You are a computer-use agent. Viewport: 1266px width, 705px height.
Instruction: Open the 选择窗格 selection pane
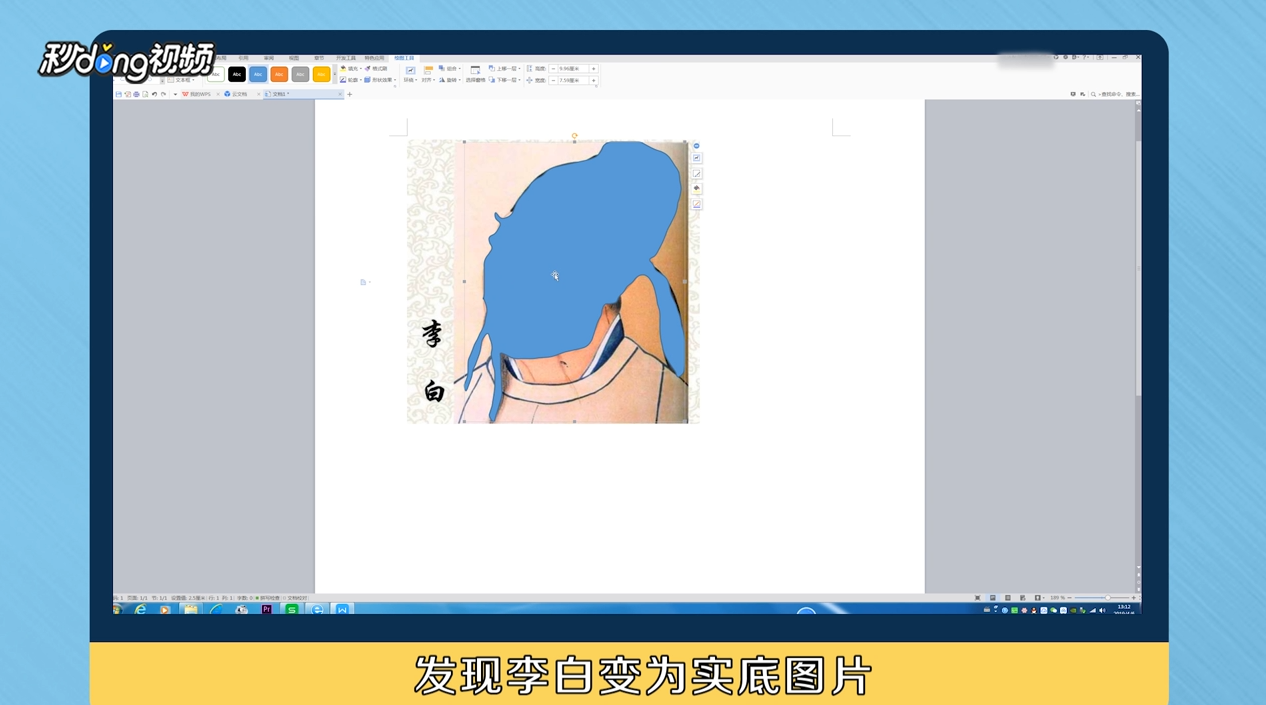tap(475, 74)
